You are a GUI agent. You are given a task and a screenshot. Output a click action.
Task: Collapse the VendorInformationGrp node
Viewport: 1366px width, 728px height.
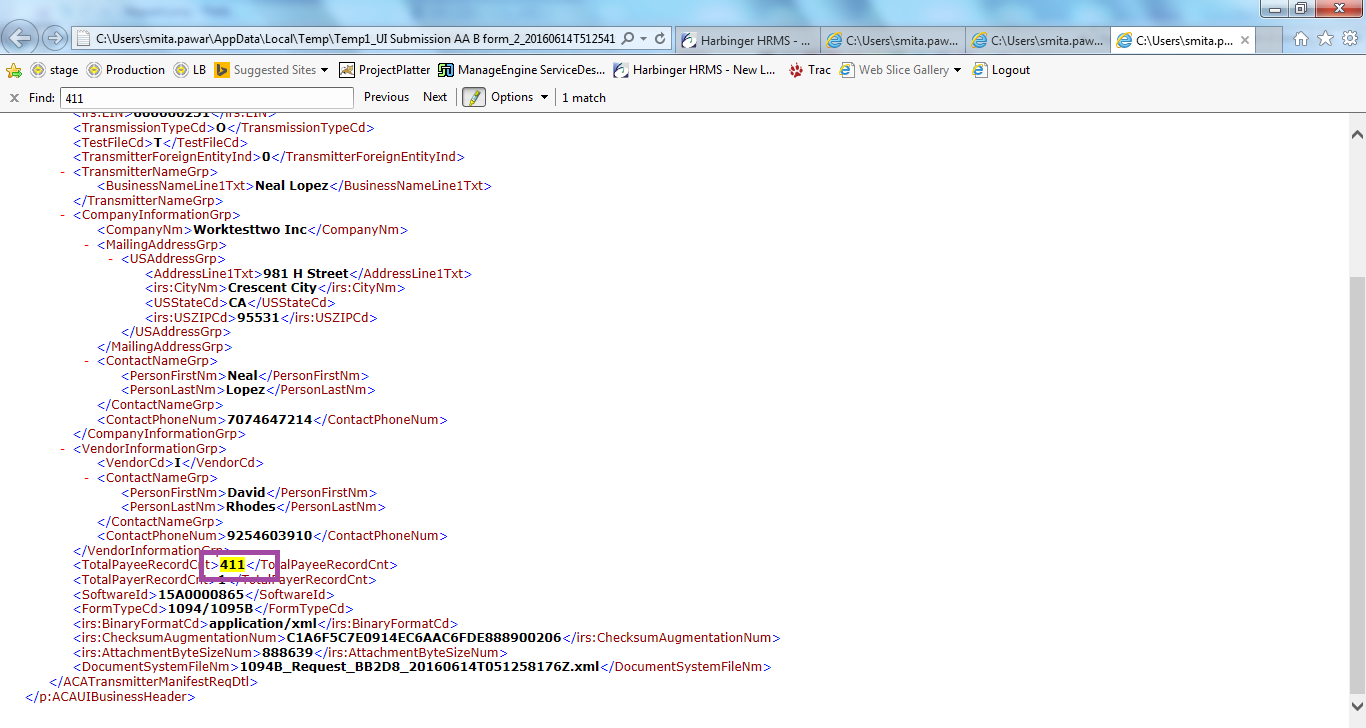tap(62, 449)
